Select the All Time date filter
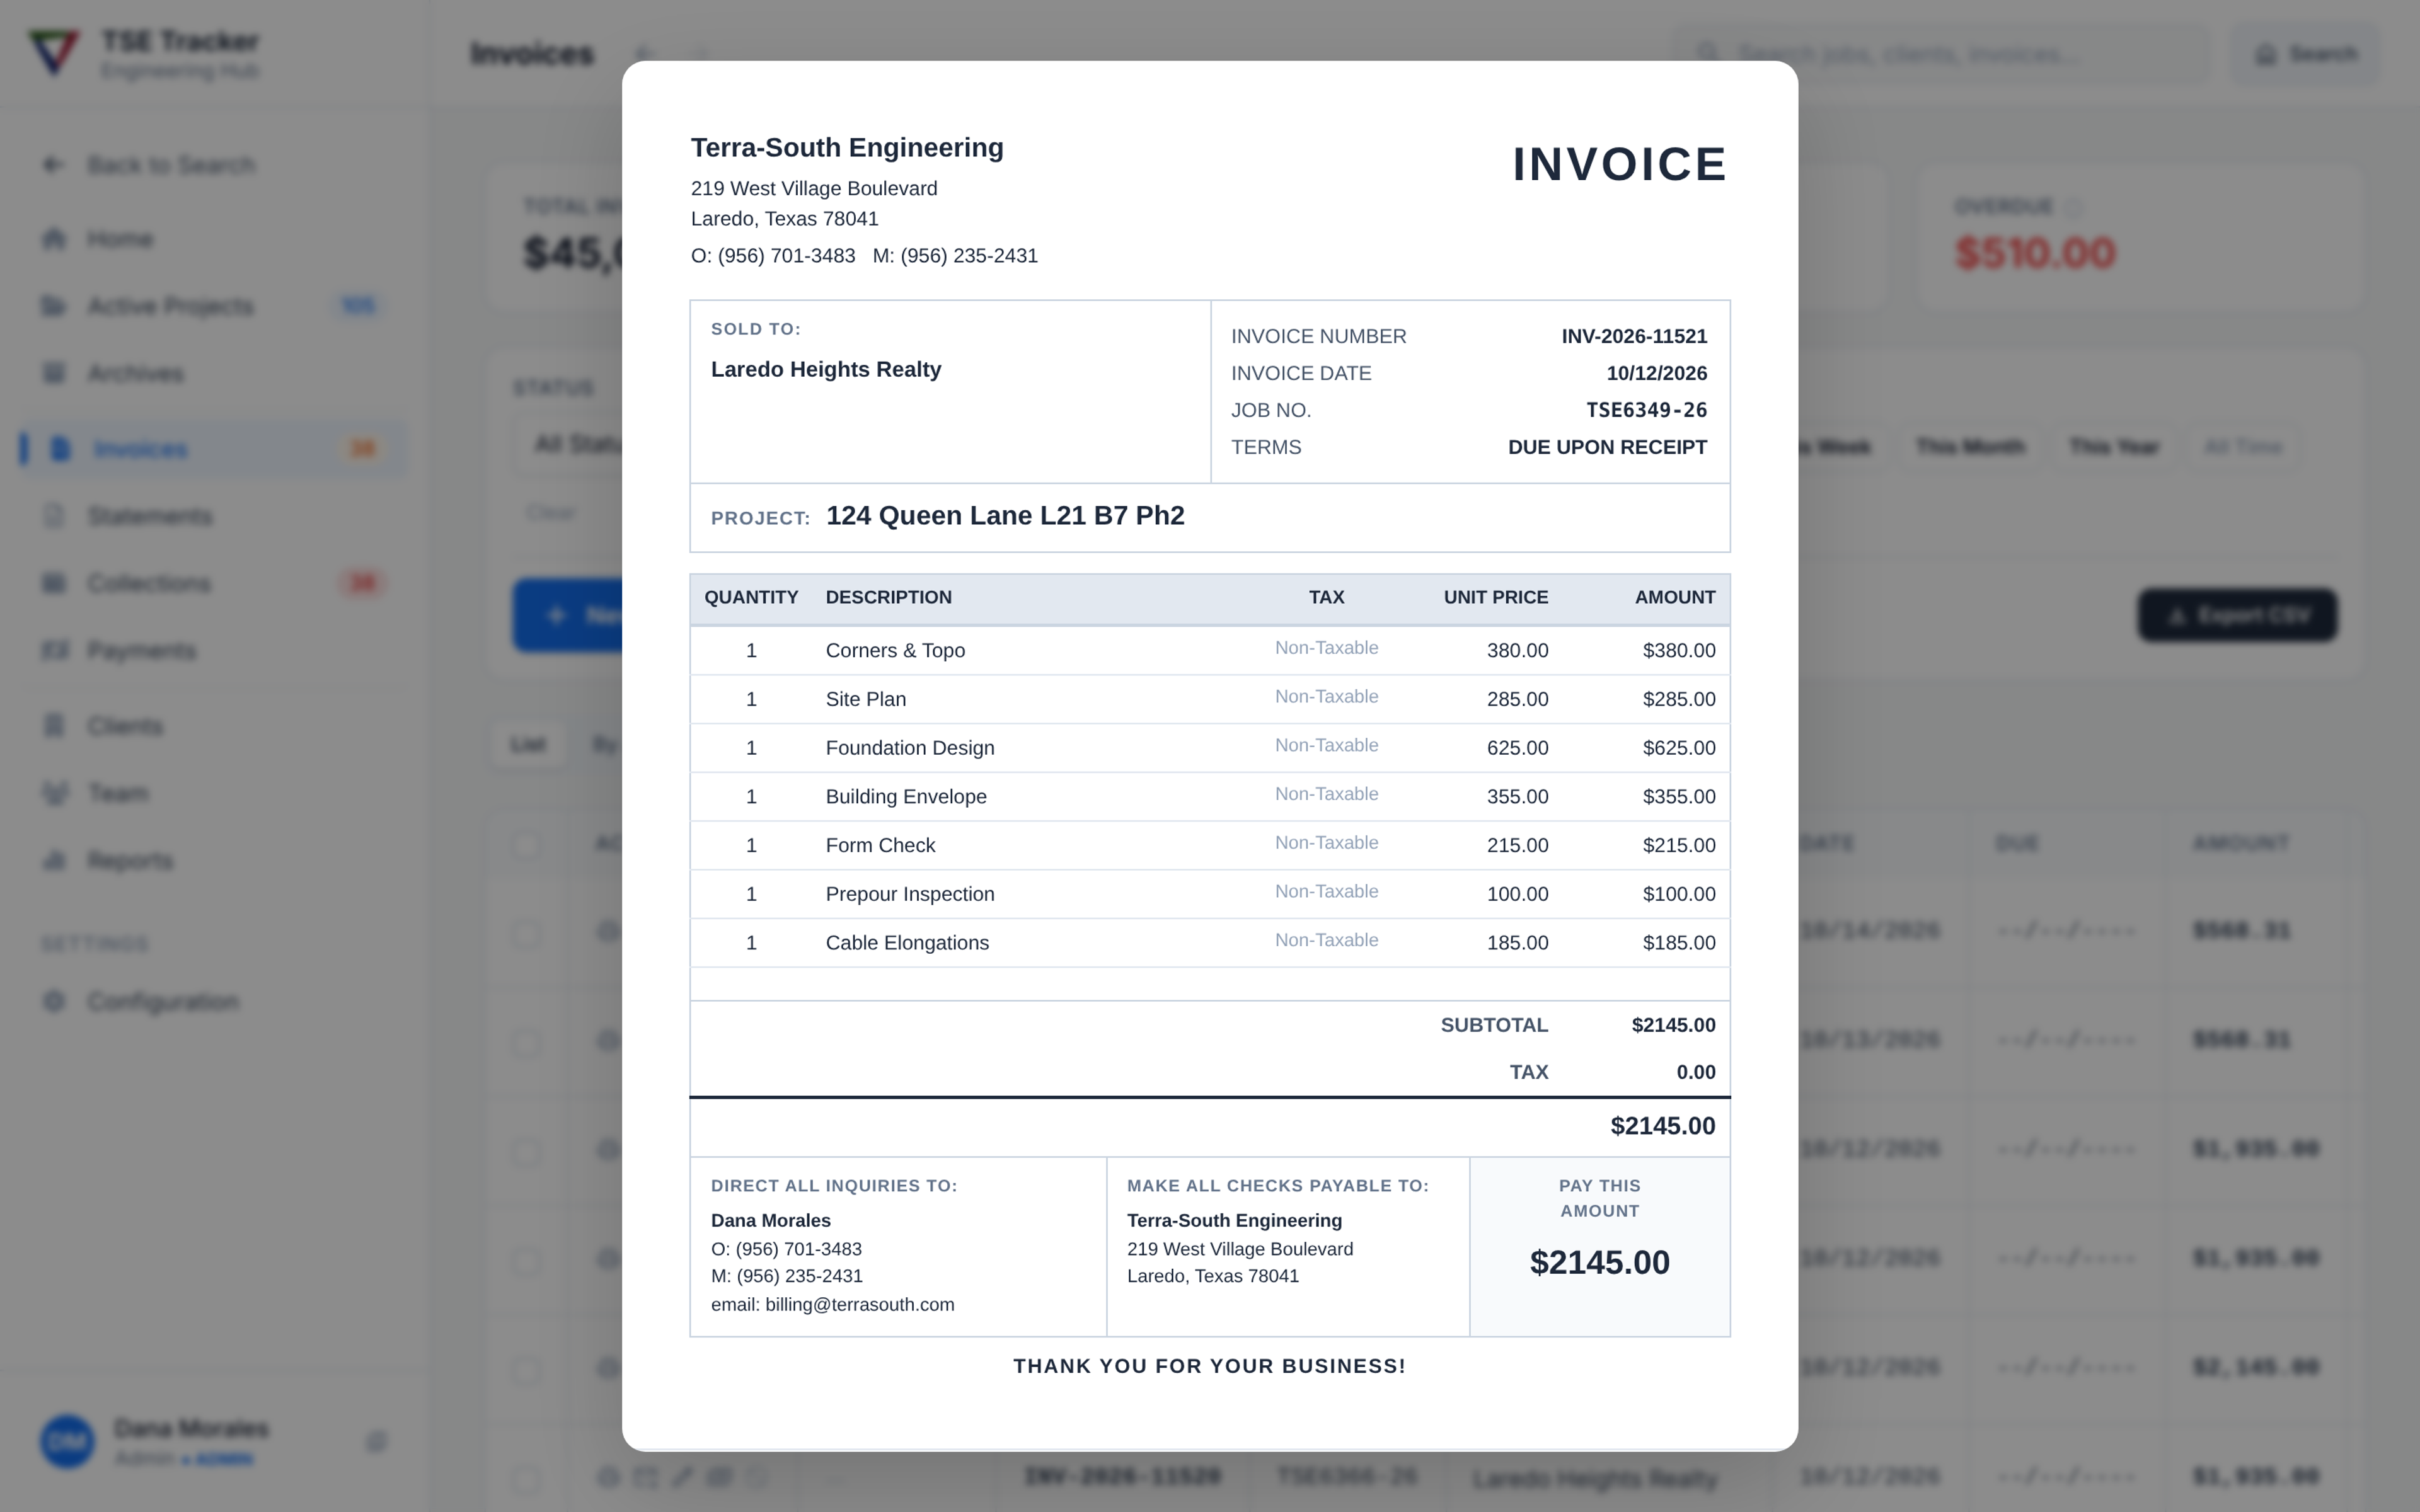The height and width of the screenshot is (1512, 2420). tap(2243, 447)
